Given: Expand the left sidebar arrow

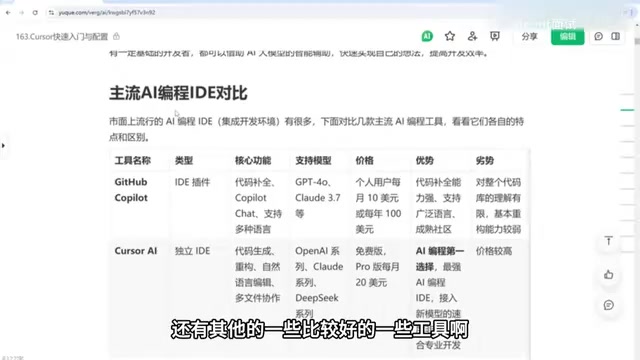Looking at the screenshot, I should point(3,145).
